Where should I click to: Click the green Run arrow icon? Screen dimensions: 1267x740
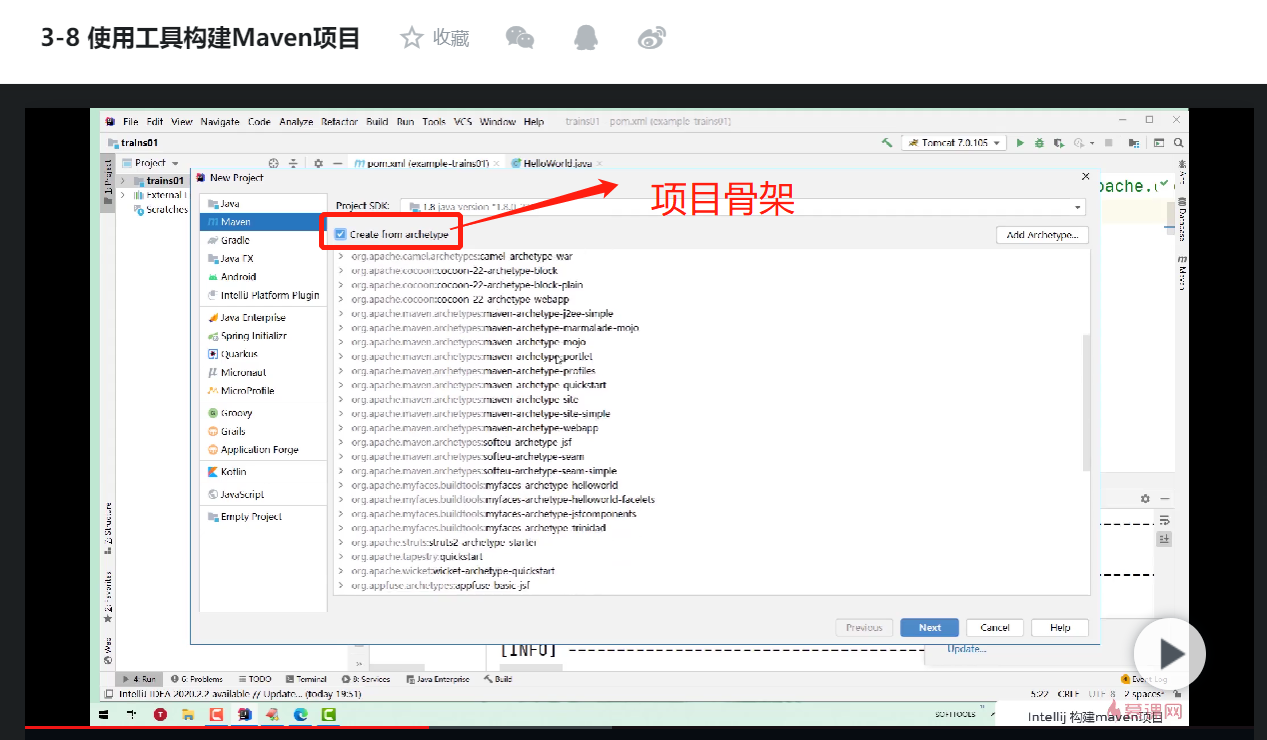[x=1021, y=143]
